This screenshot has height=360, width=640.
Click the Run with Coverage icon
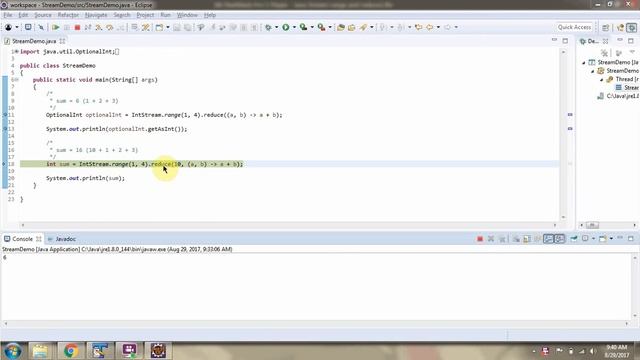coord(303,27)
